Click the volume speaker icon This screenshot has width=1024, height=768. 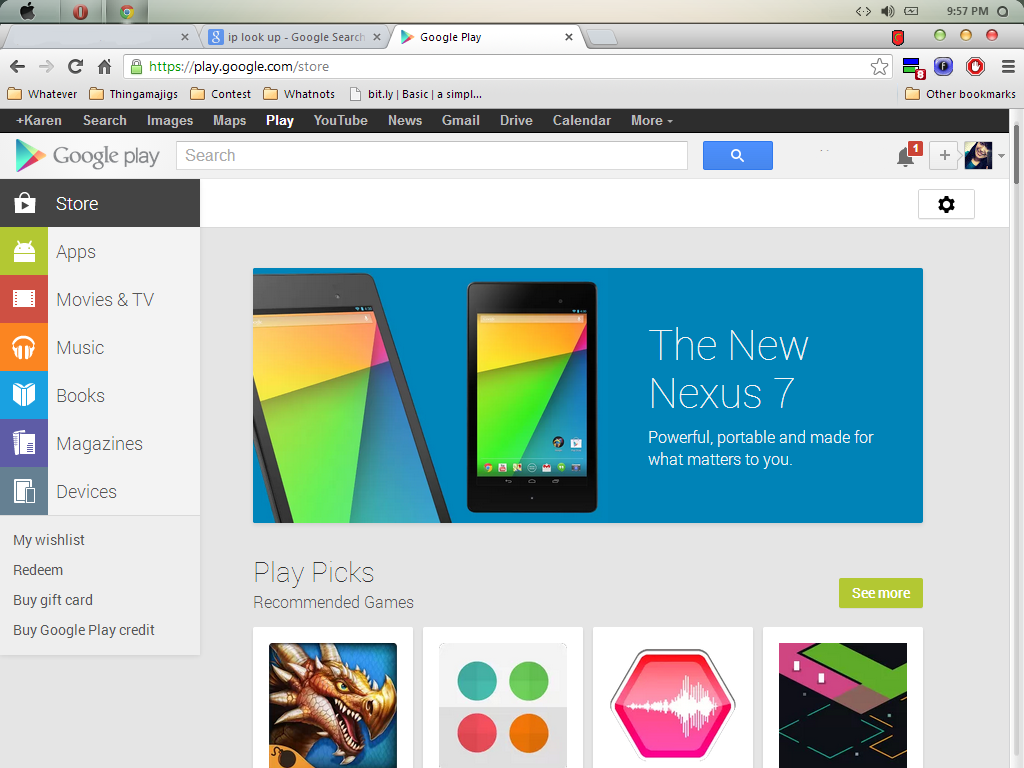(888, 11)
